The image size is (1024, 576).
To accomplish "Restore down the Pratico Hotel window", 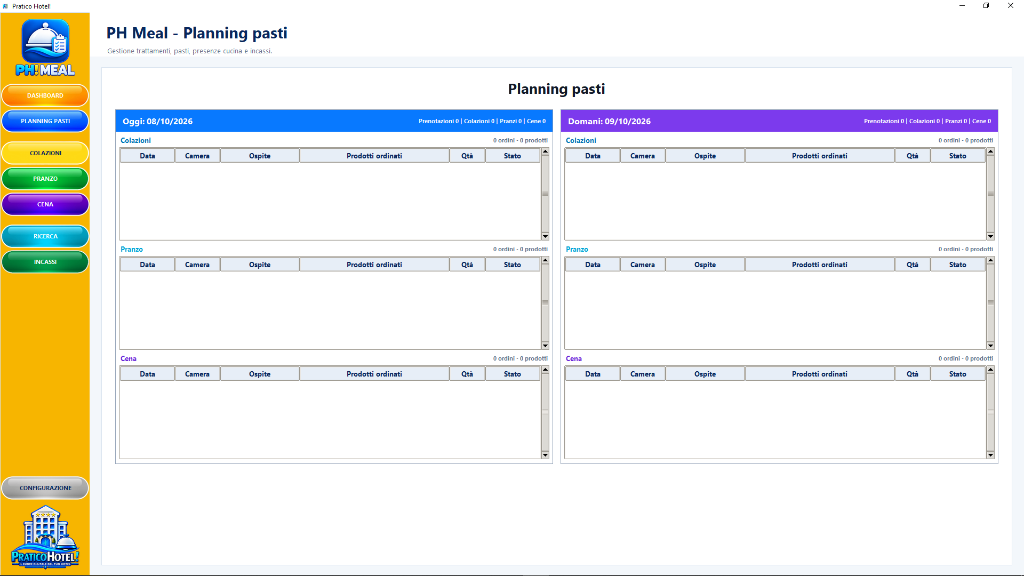I will 986,5.
